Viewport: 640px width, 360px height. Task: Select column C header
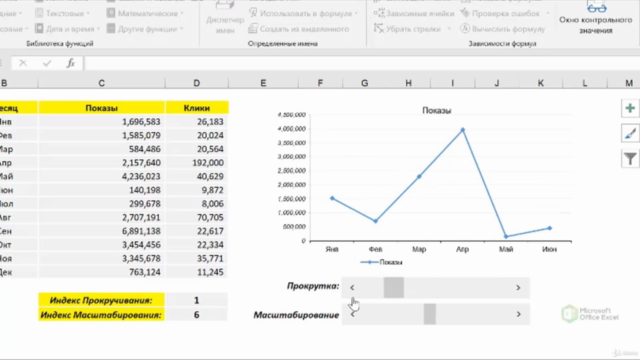point(102,83)
